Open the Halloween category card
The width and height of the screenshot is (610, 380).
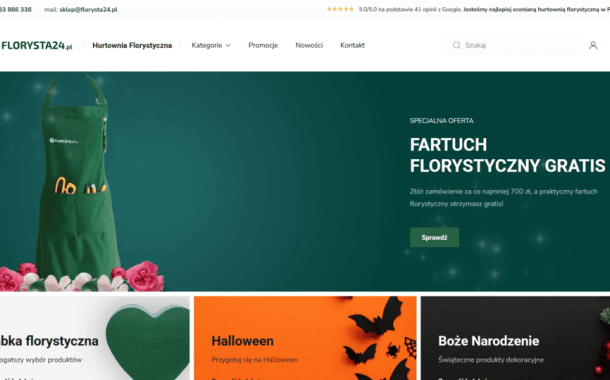pos(305,338)
